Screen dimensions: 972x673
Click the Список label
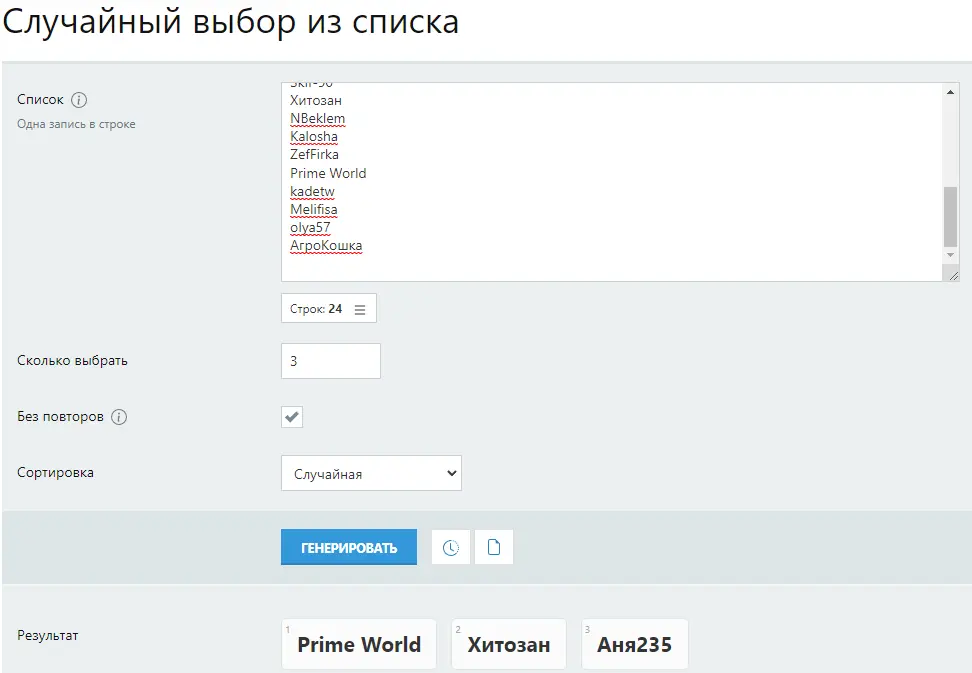point(40,100)
